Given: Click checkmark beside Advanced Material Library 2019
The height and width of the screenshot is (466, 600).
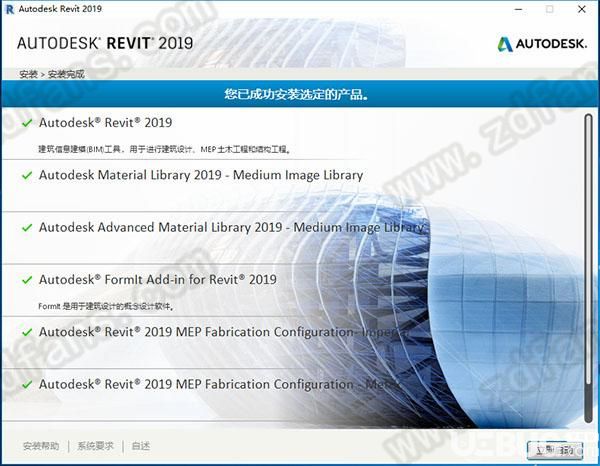Looking at the screenshot, I should [27, 228].
